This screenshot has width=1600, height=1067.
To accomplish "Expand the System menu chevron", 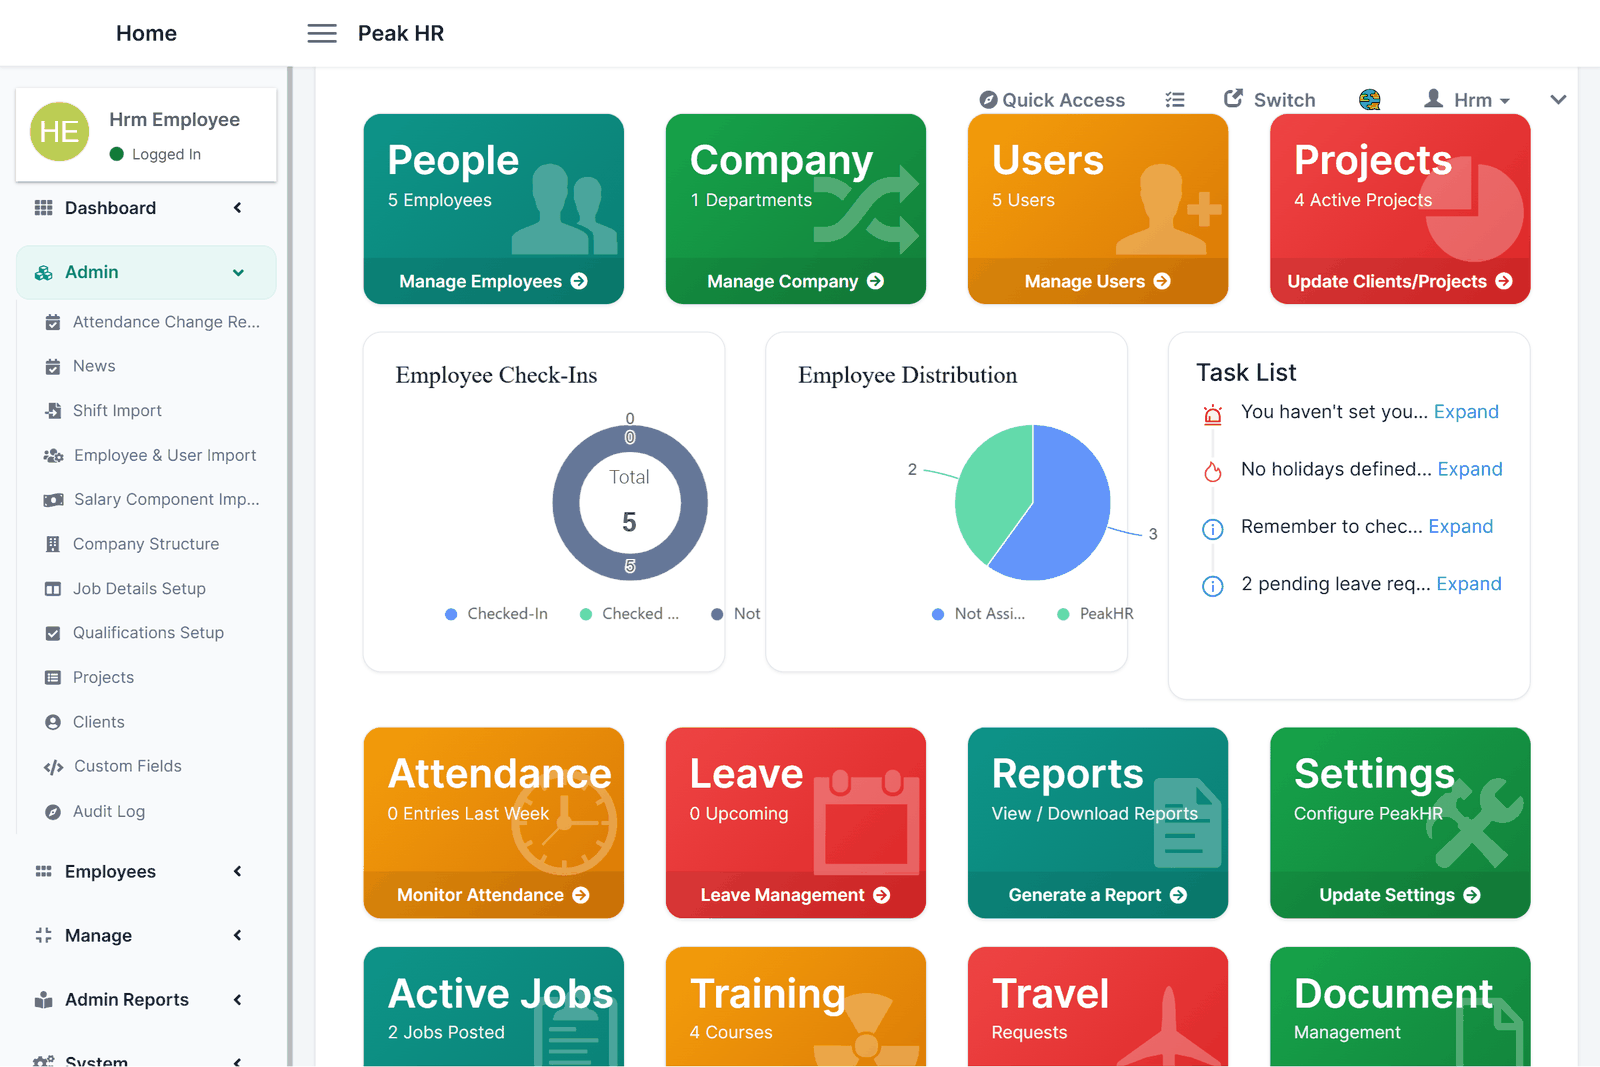I will 237,1062.
